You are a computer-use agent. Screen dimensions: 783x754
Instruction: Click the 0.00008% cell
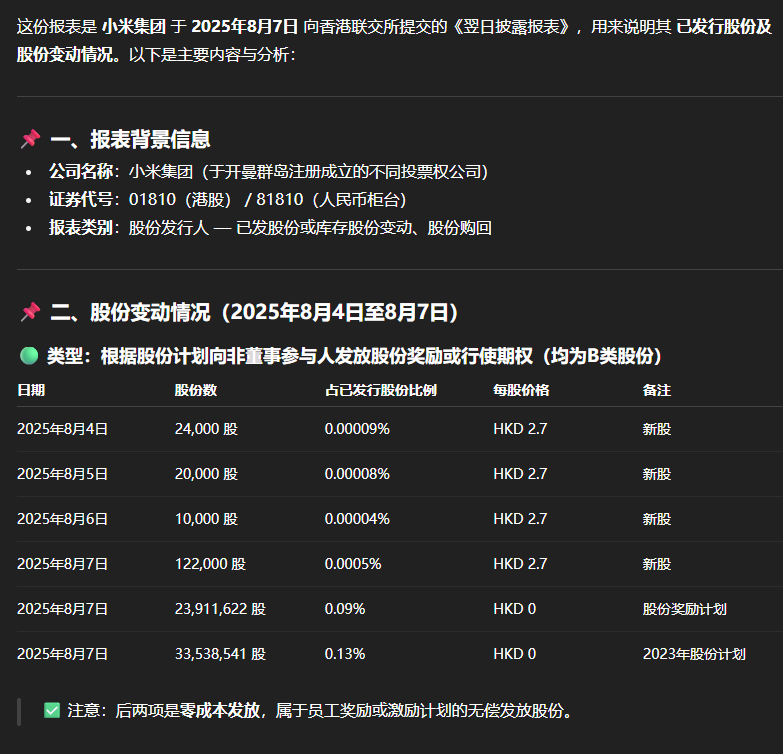tap(357, 474)
